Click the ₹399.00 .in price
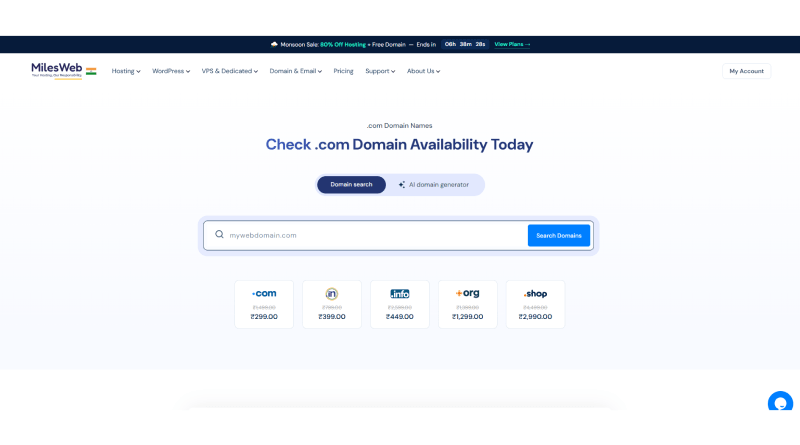The height and width of the screenshot is (445, 800). pos(332,316)
